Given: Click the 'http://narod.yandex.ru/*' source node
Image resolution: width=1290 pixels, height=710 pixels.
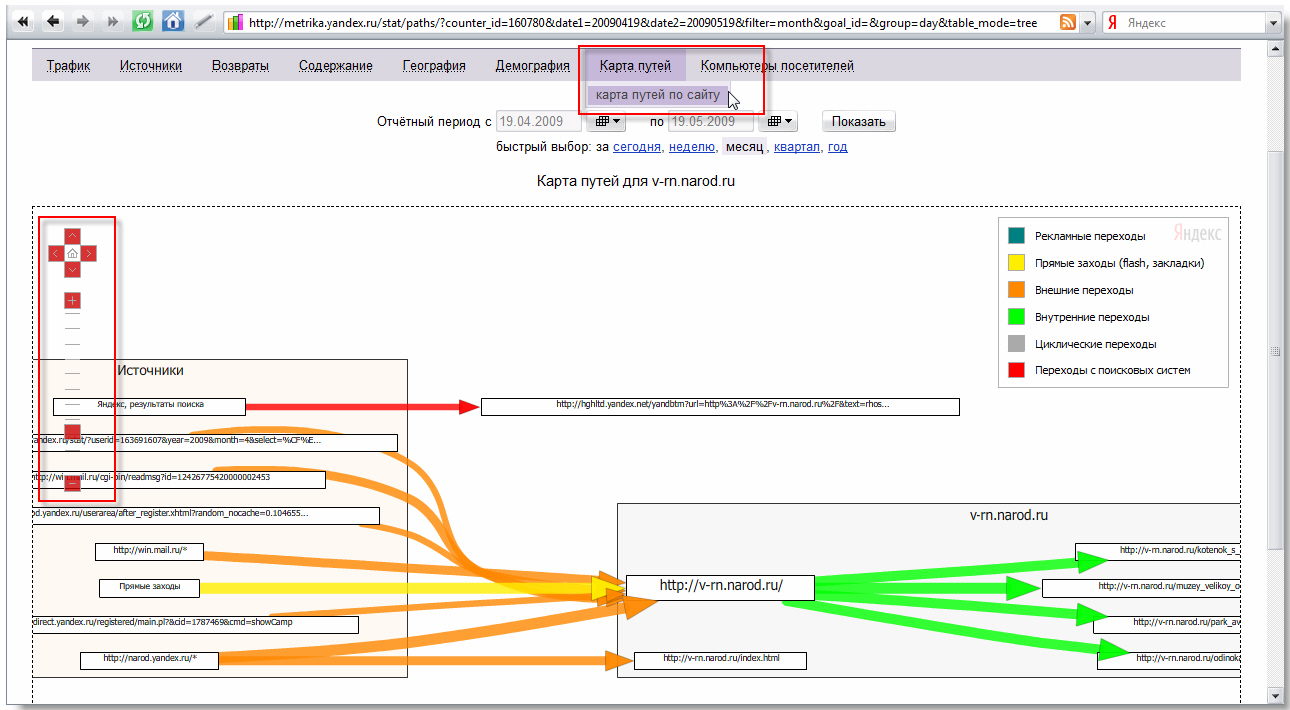Looking at the screenshot, I should [x=149, y=660].
